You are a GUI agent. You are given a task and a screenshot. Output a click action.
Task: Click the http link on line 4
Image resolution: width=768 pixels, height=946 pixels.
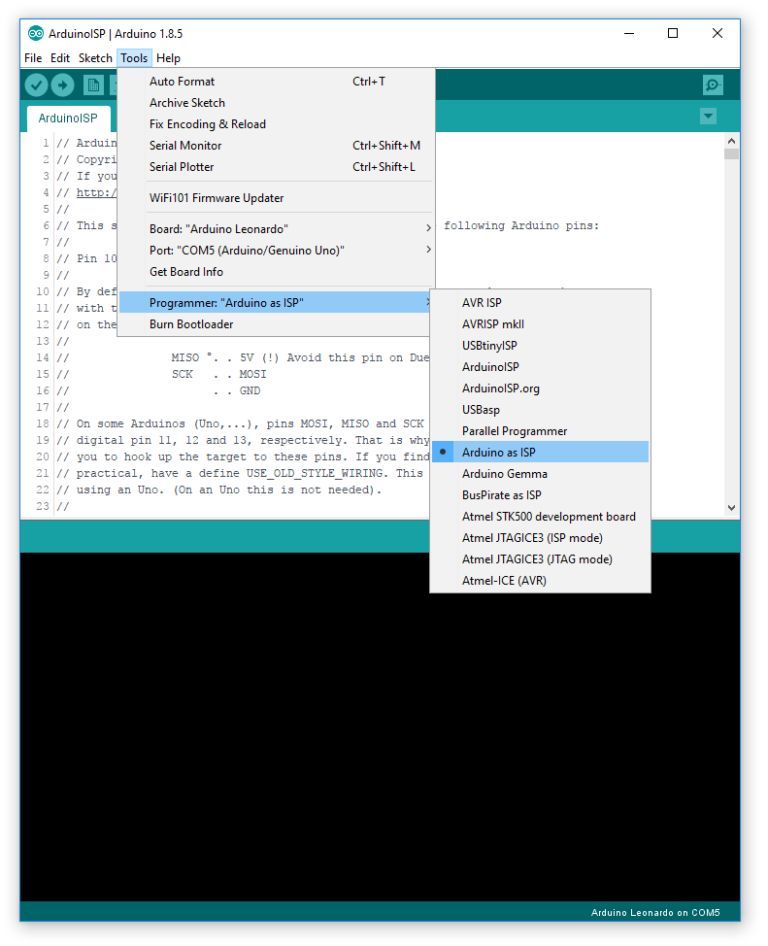coord(97,192)
